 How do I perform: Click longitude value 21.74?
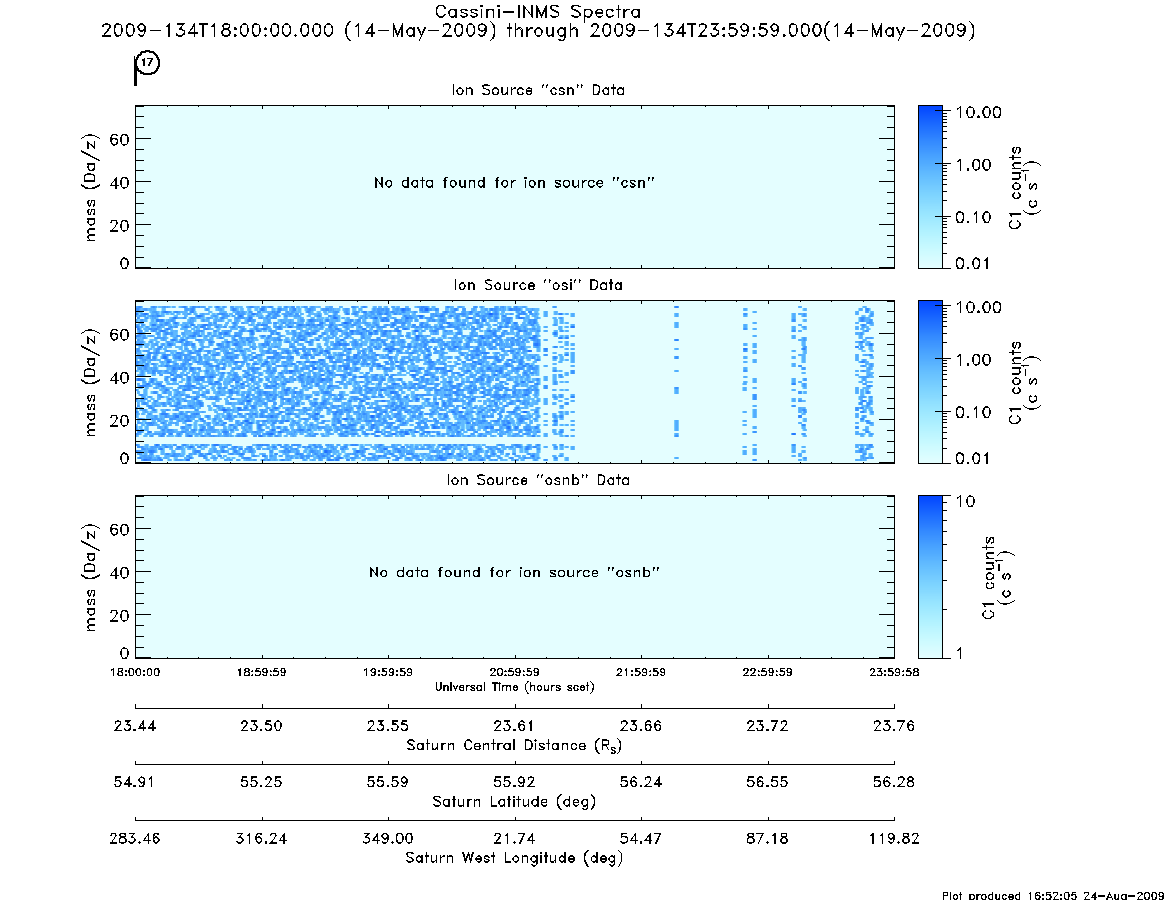pyautogui.click(x=514, y=838)
